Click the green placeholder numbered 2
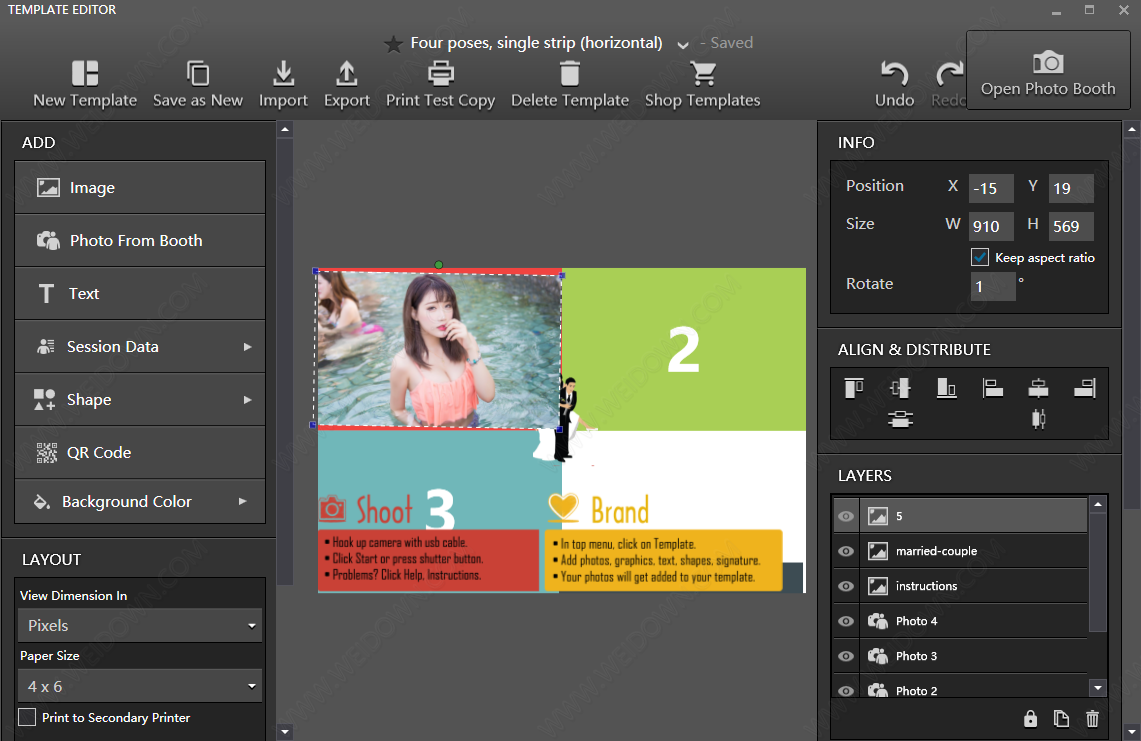 (x=684, y=349)
